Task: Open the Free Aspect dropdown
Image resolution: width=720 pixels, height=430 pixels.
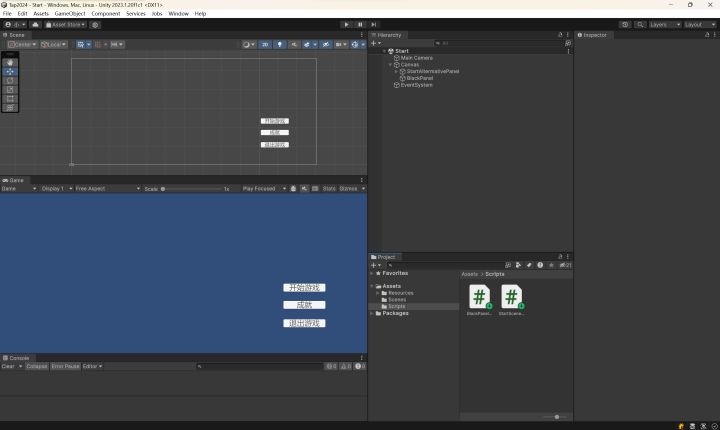Action: [x=104, y=188]
